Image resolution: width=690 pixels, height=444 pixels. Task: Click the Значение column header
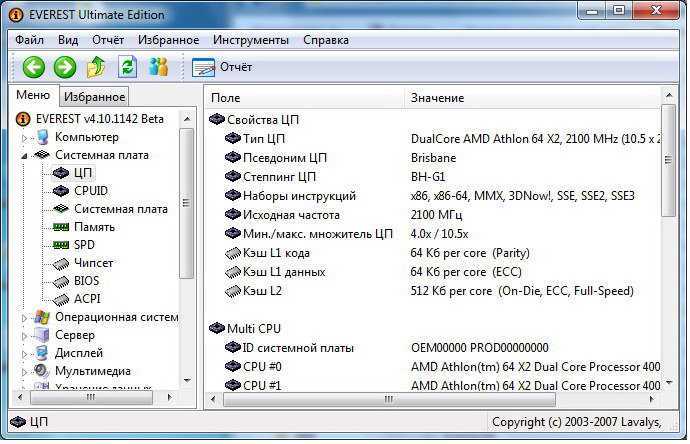pyautogui.click(x=532, y=98)
